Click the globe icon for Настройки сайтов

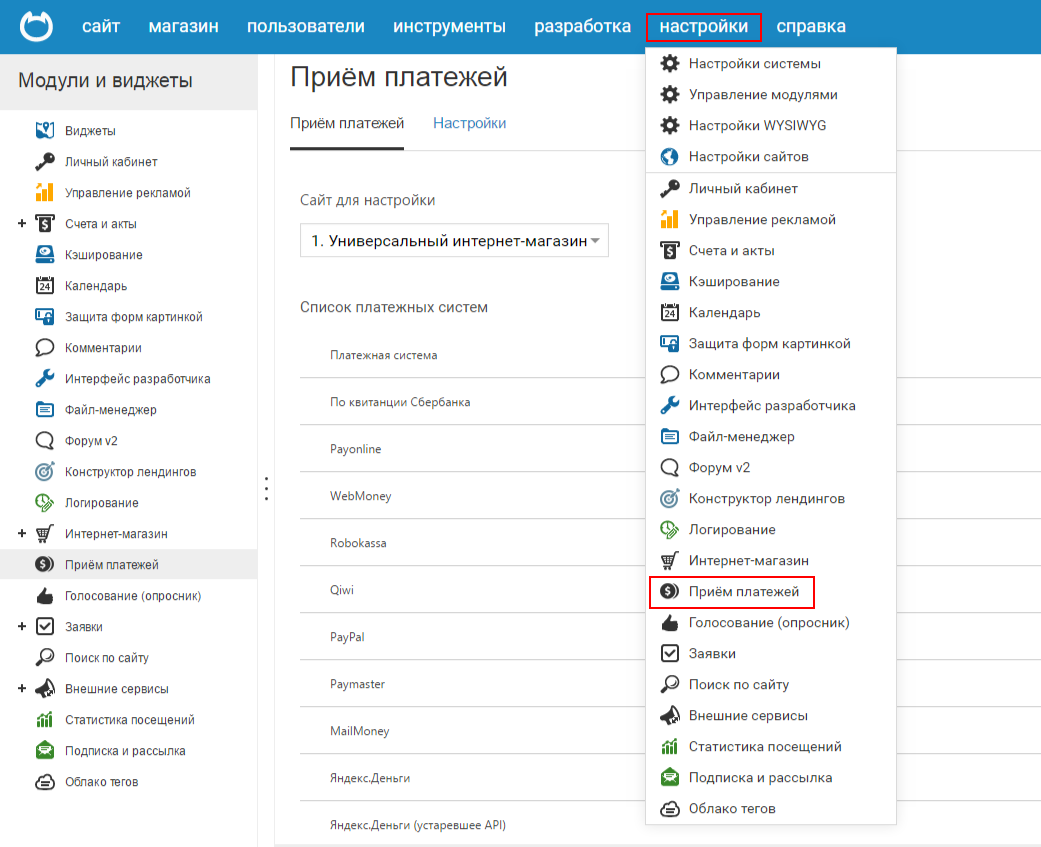670,157
